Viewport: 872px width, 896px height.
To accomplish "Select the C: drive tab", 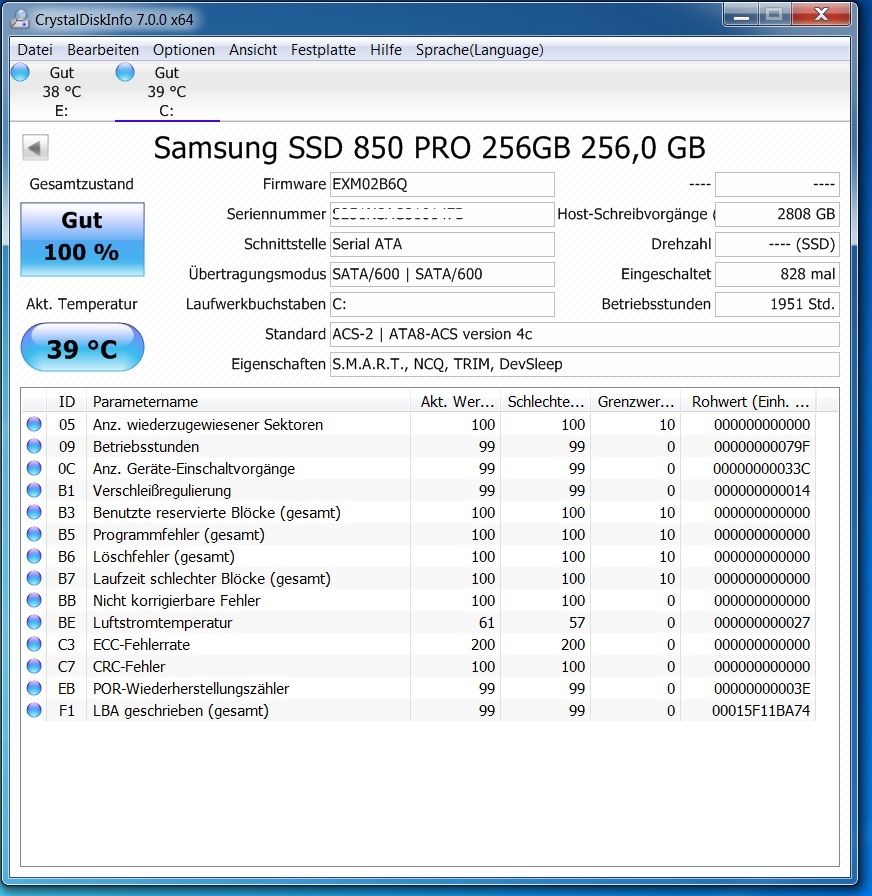I will coord(167,91).
